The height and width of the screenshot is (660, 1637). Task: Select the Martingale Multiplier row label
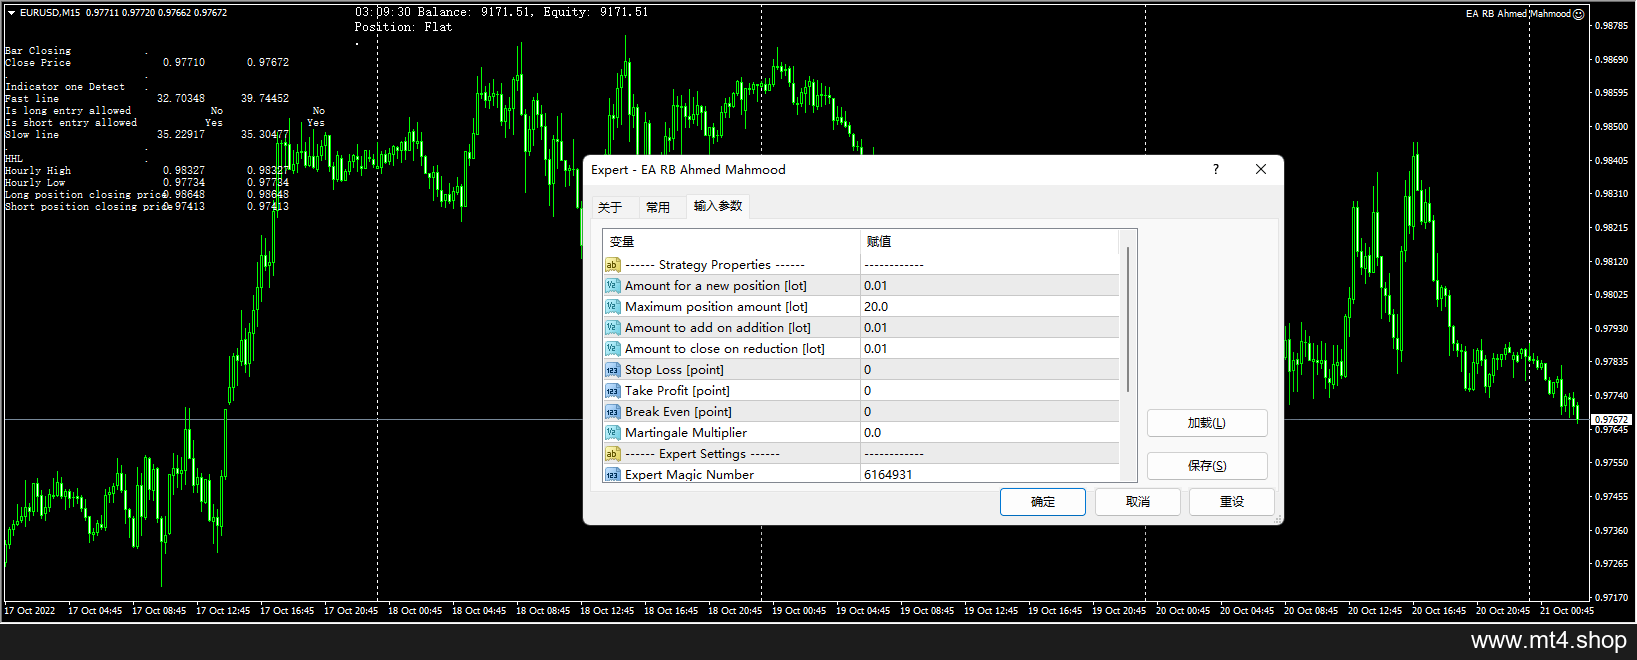tap(686, 433)
